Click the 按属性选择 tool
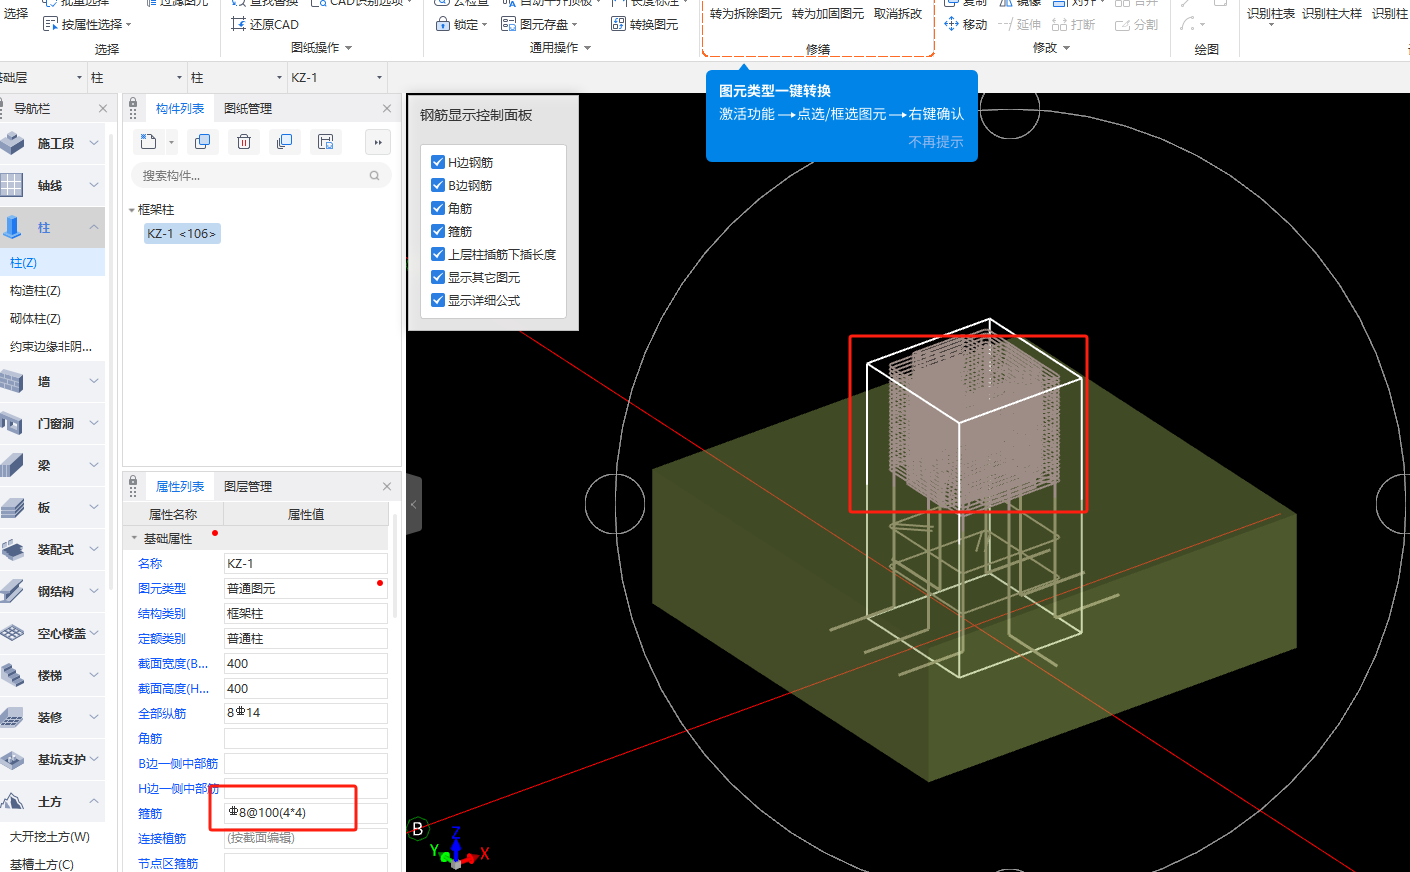The image size is (1410, 872). click(87, 24)
